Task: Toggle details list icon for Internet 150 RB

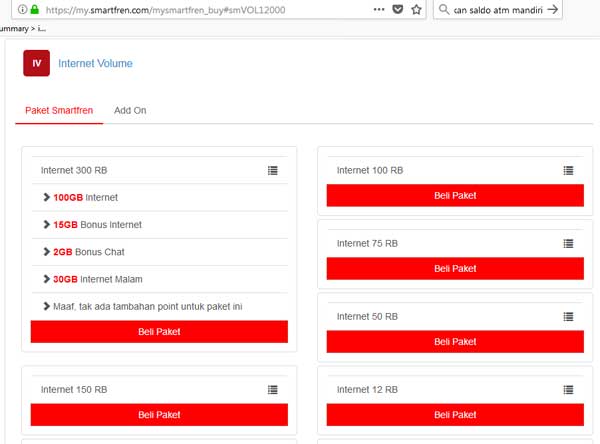Action: (272, 390)
